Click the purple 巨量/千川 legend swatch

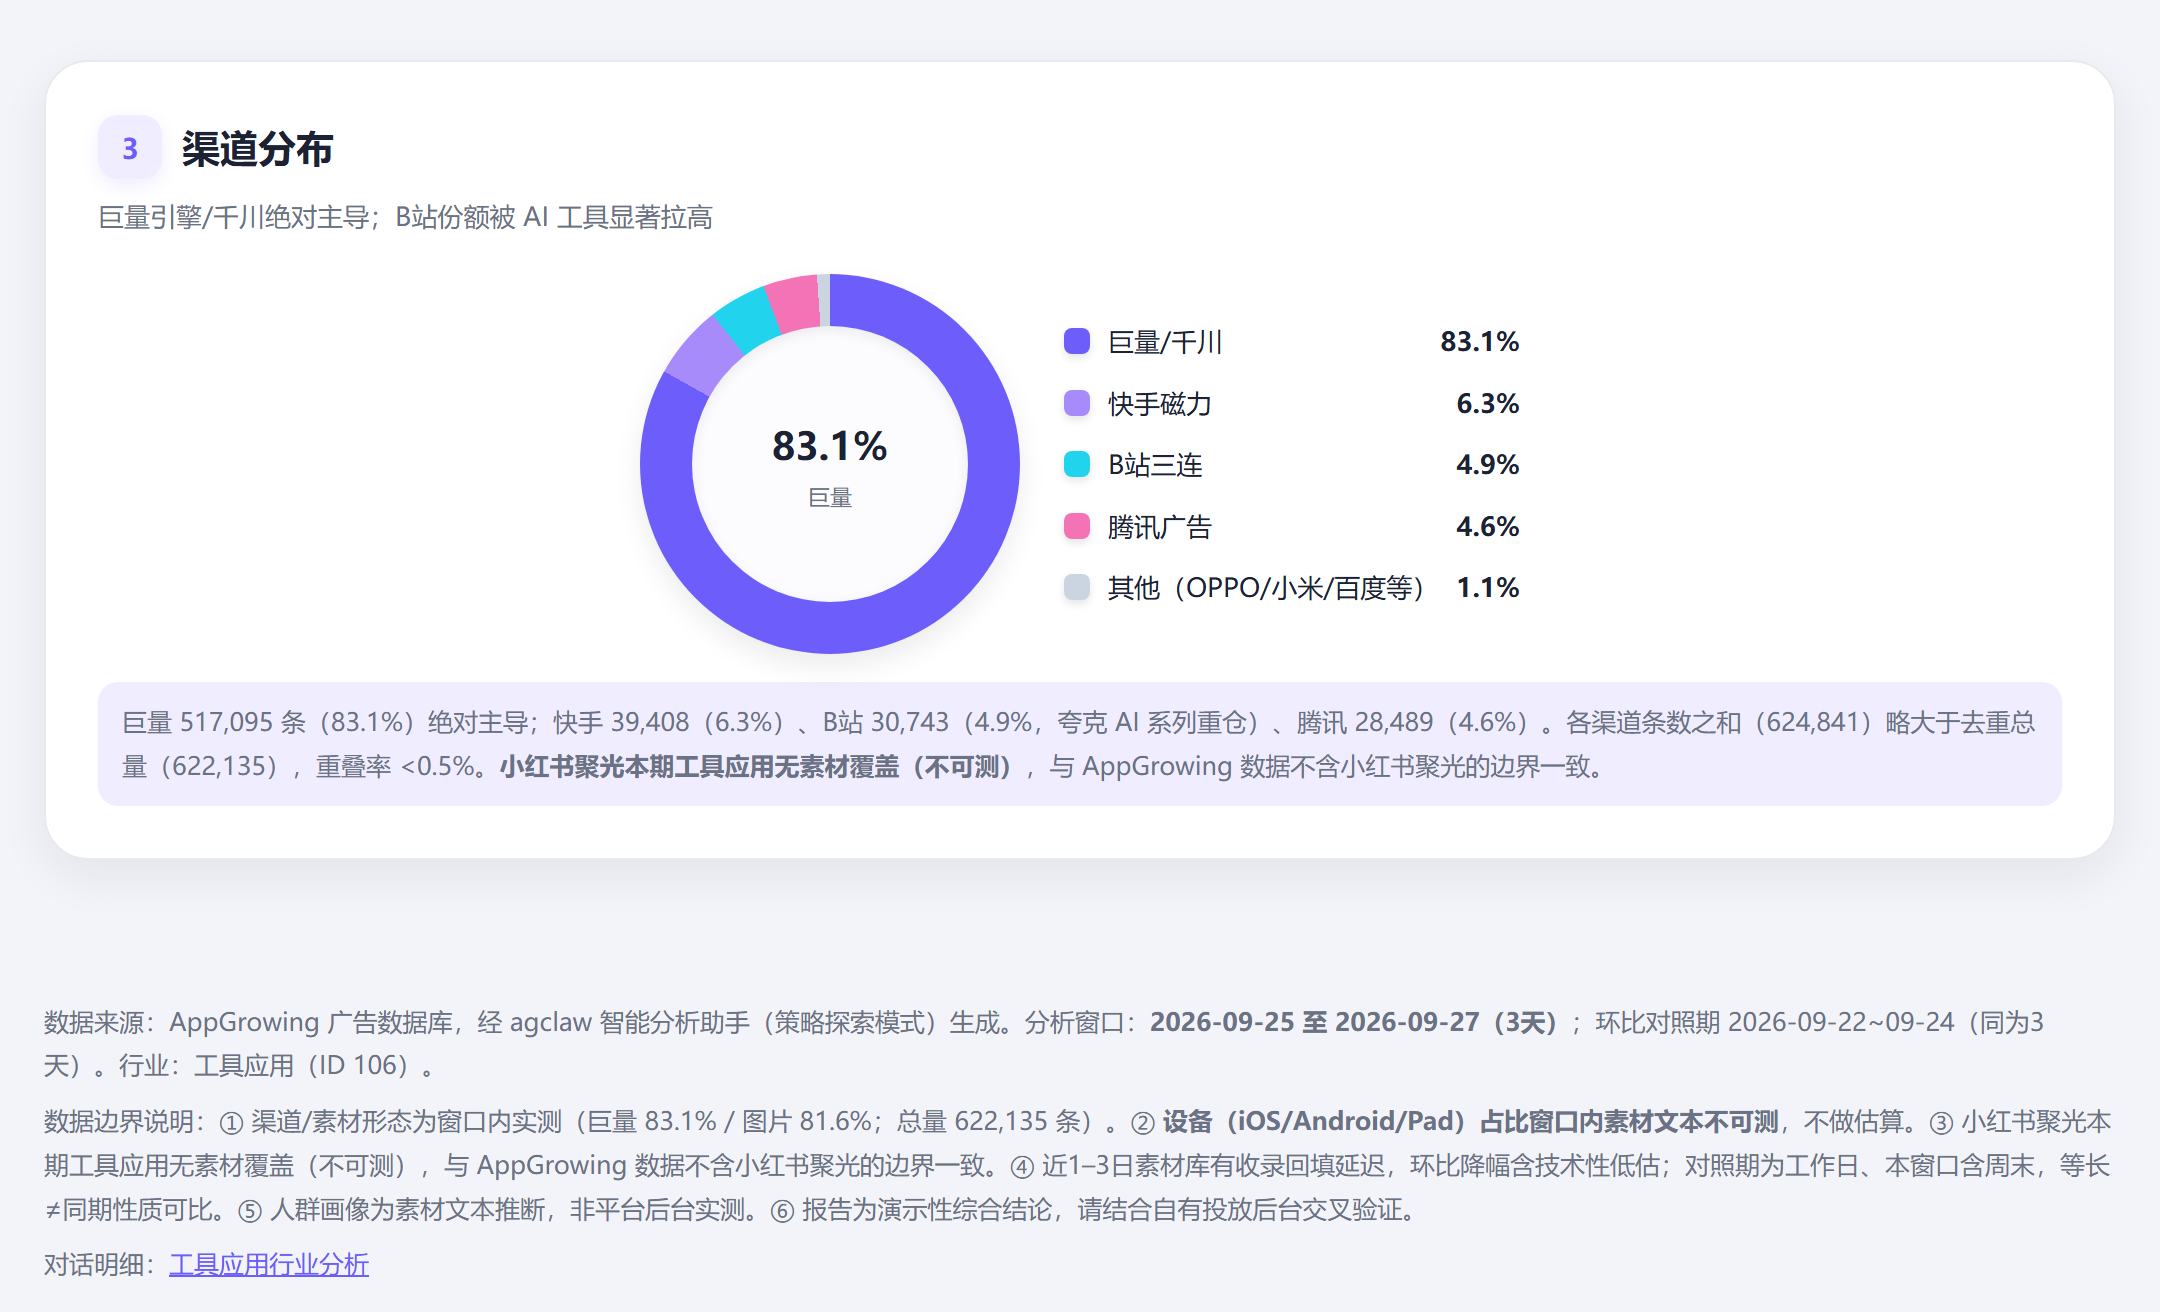point(1077,341)
